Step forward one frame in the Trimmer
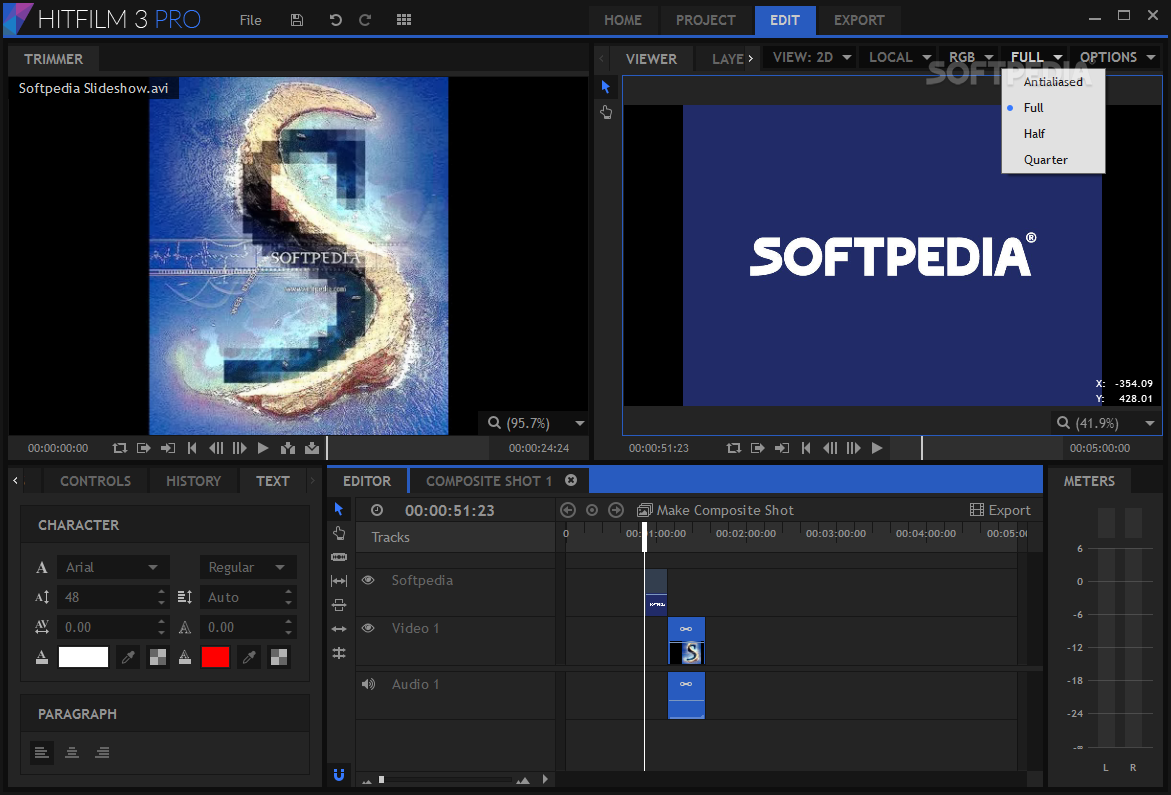The height and width of the screenshot is (795, 1171). pyautogui.click(x=240, y=448)
